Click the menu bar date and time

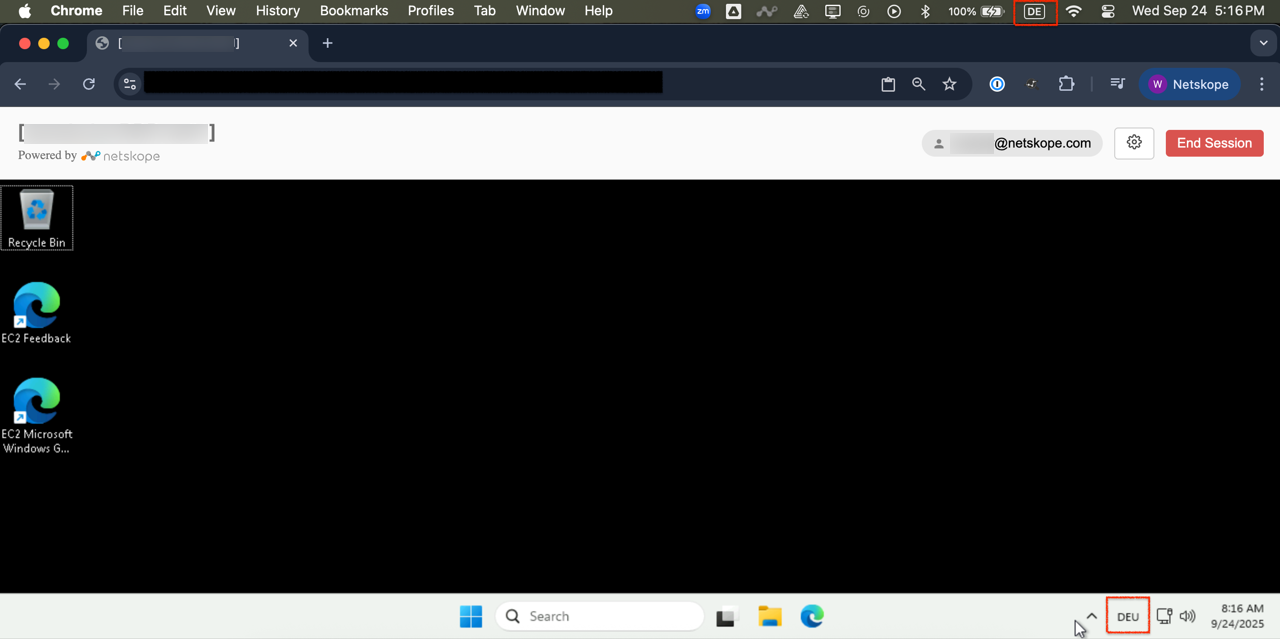(1198, 11)
